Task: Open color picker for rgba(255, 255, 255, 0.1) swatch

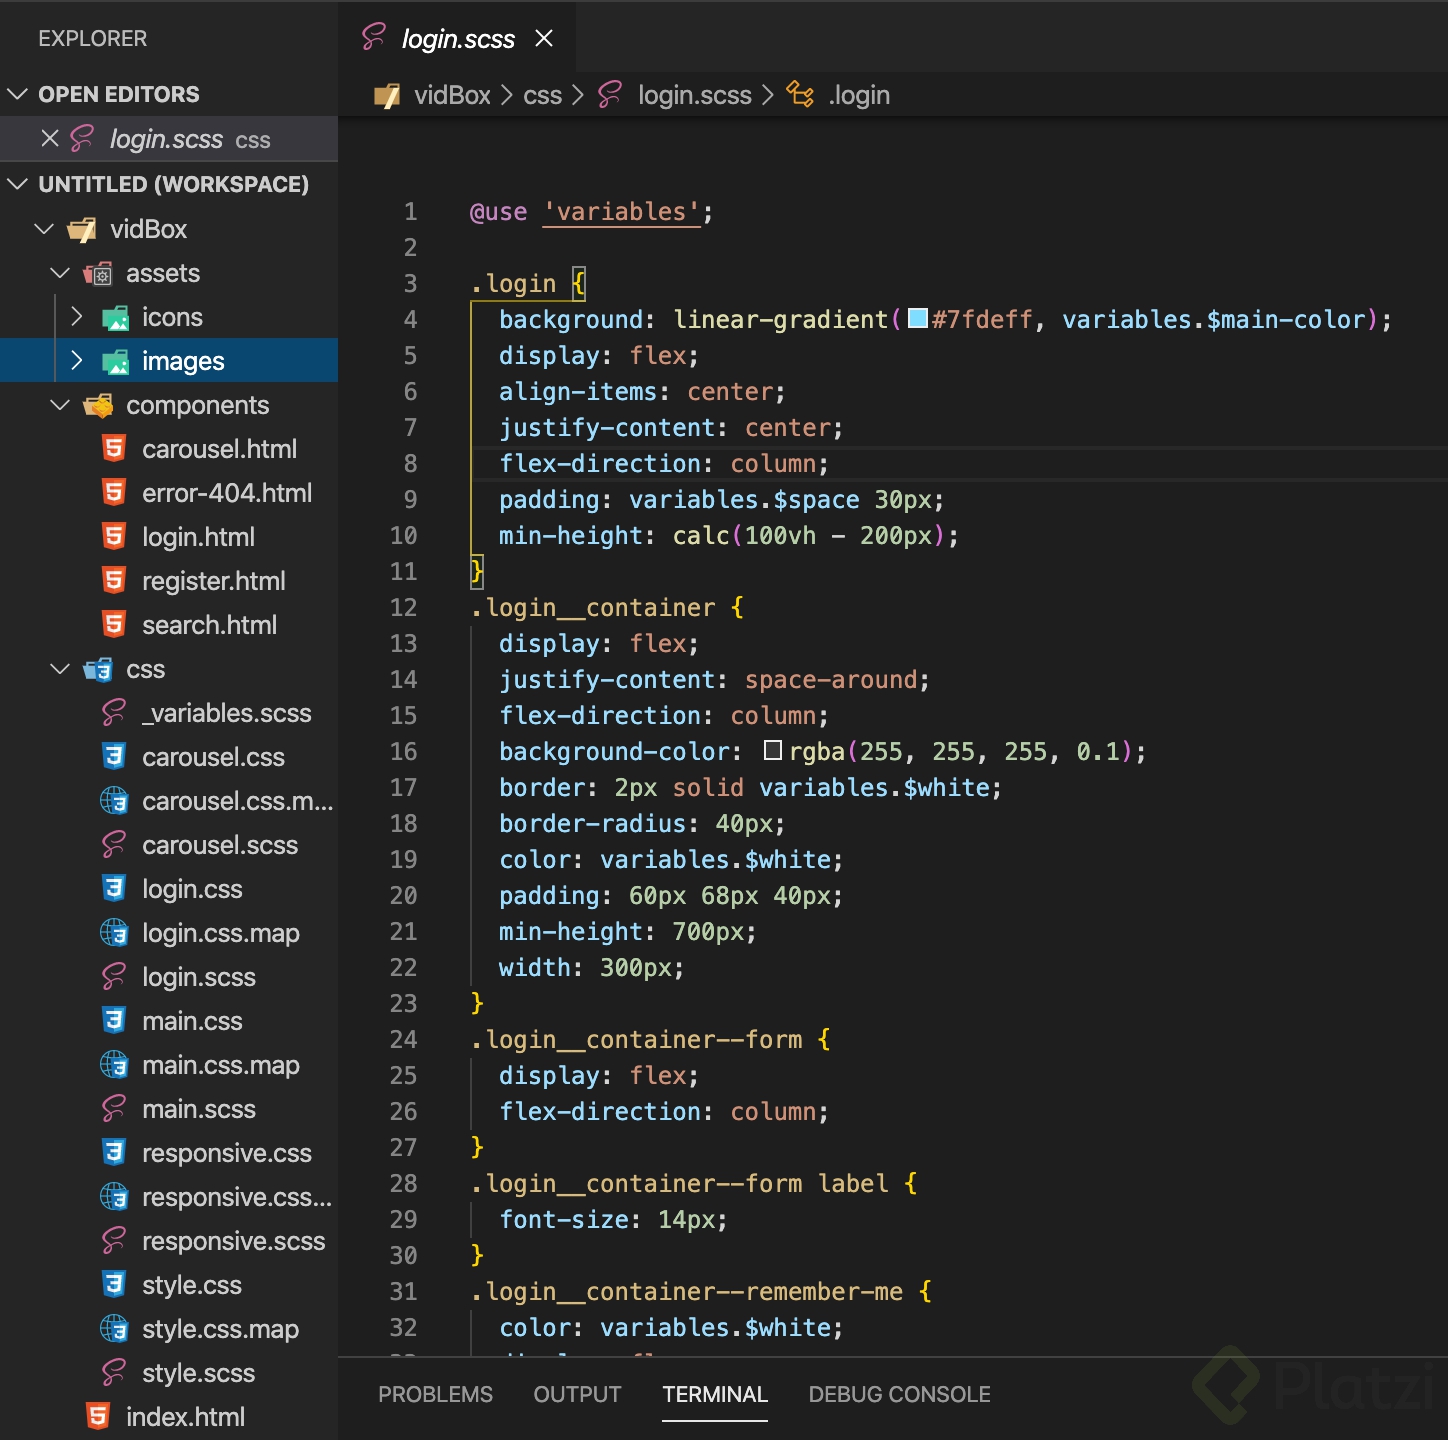Action: (x=773, y=751)
